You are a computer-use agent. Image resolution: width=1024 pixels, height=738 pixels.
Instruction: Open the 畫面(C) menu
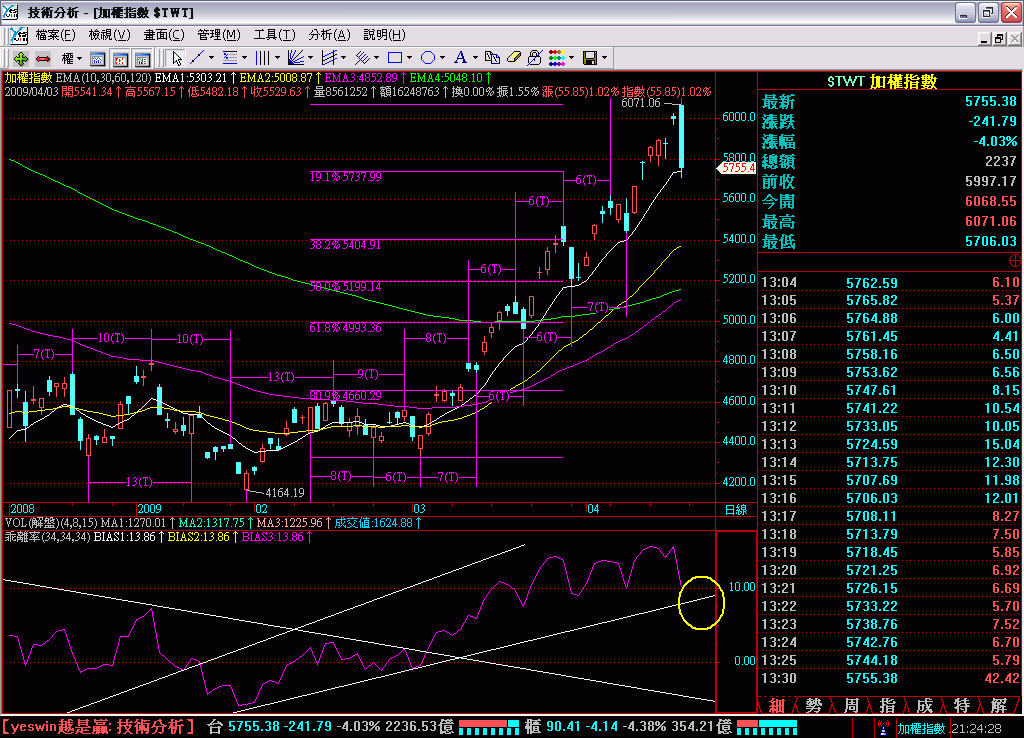click(x=164, y=35)
